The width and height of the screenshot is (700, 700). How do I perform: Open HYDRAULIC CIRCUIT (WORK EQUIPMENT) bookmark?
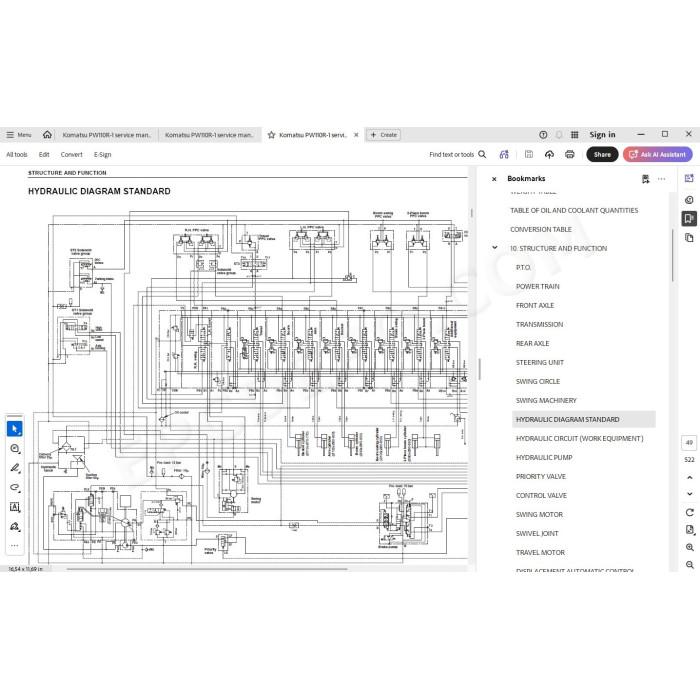(579, 438)
